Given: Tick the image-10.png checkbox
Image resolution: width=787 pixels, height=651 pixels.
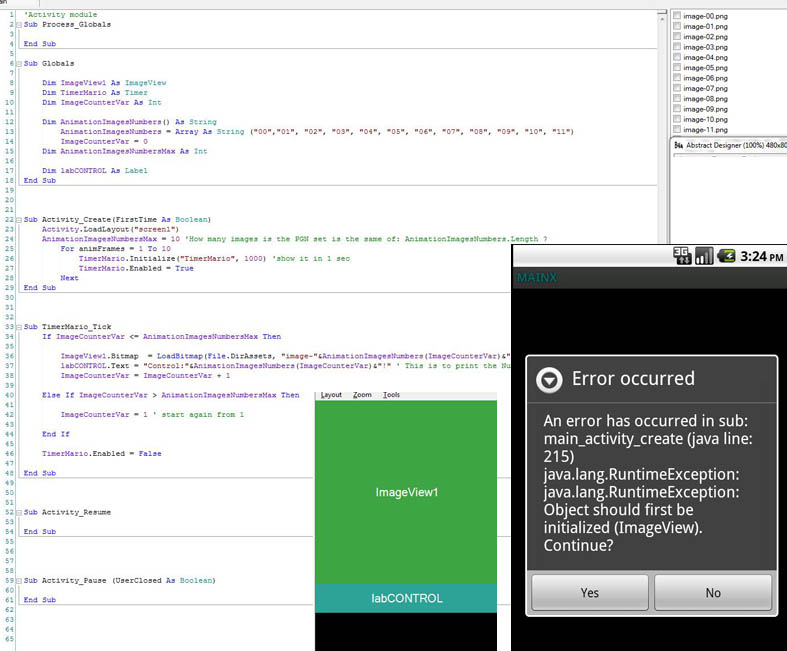Looking at the screenshot, I should [677, 119].
